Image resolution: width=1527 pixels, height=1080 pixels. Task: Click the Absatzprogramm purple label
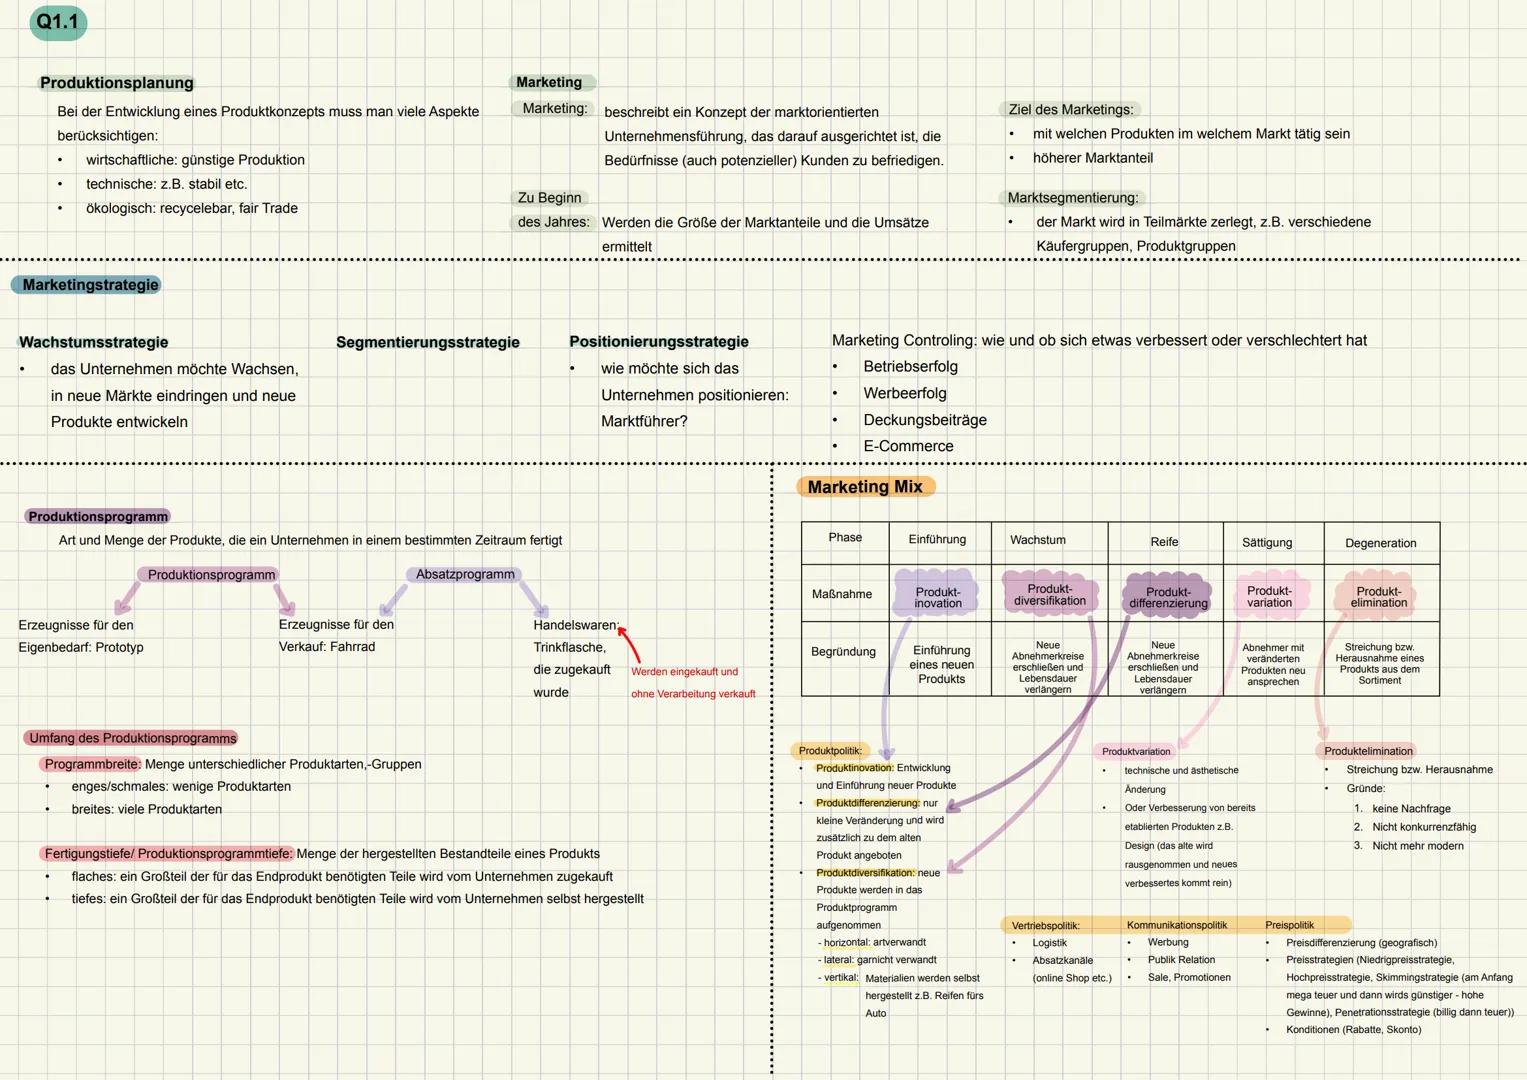point(465,575)
